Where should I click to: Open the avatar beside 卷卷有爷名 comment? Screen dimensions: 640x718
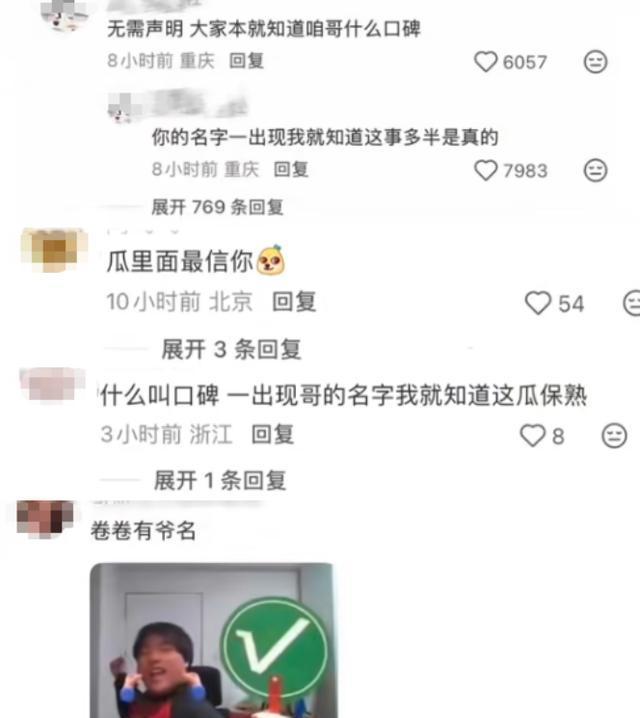click(x=45, y=519)
